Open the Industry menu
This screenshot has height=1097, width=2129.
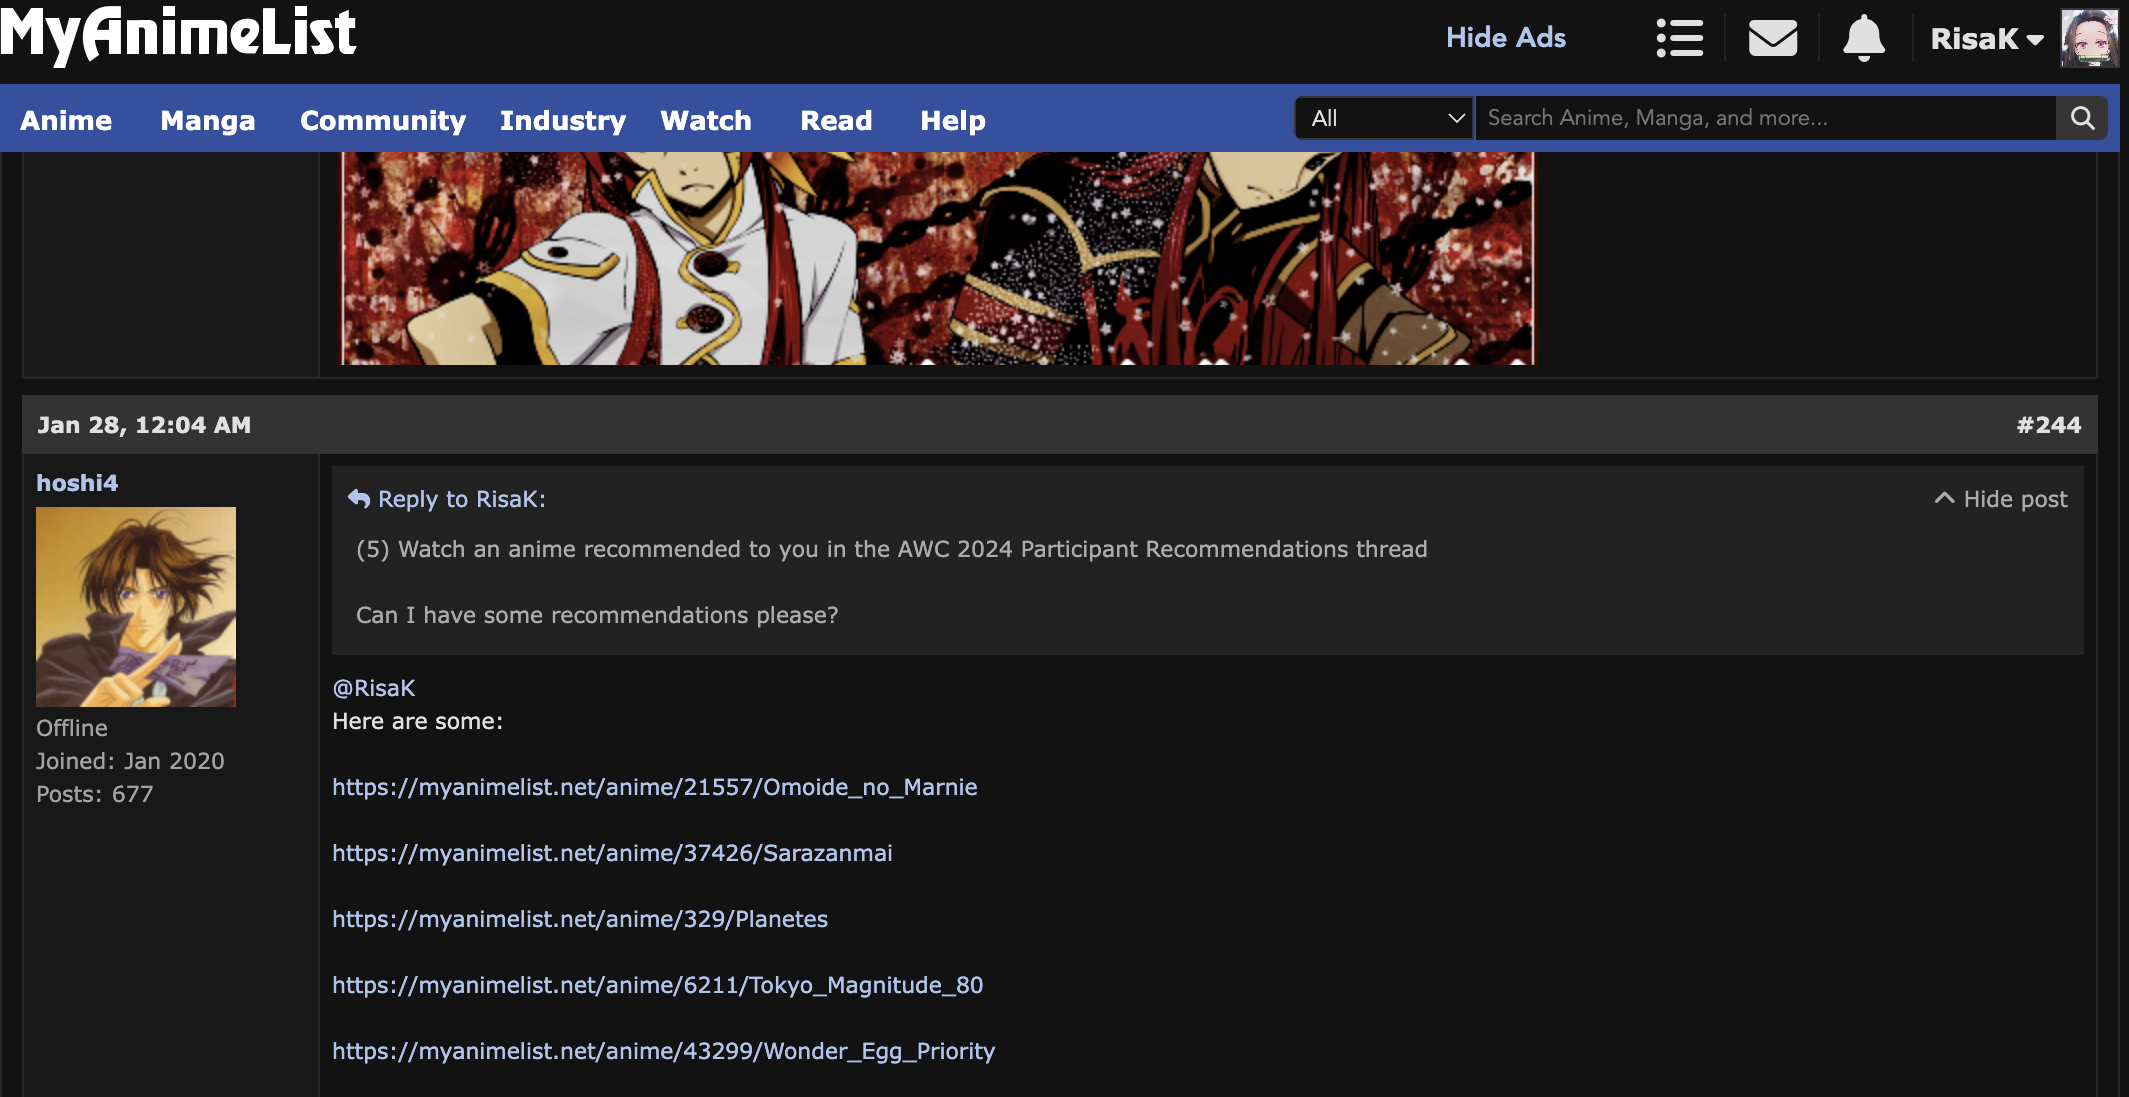tap(563, 120)
